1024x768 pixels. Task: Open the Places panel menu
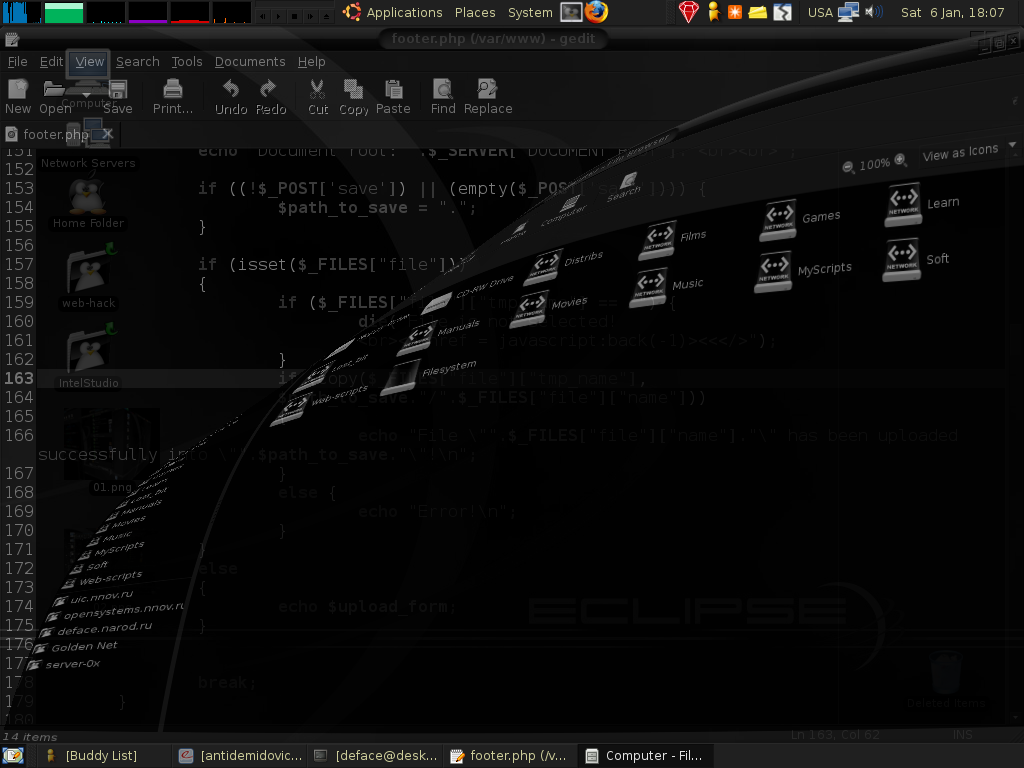coord(475,12)
